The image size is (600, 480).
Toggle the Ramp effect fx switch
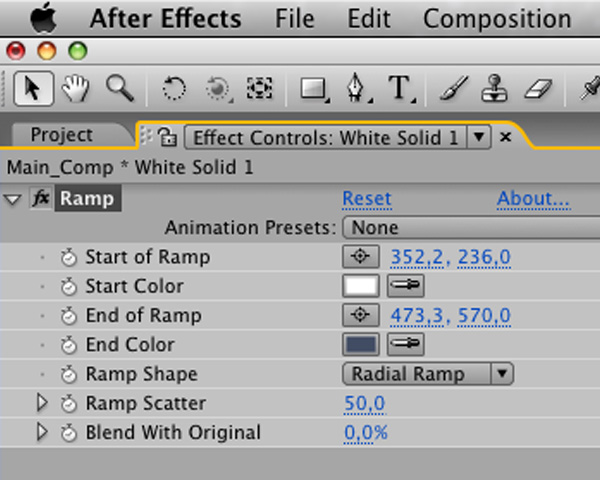(41, 199)
